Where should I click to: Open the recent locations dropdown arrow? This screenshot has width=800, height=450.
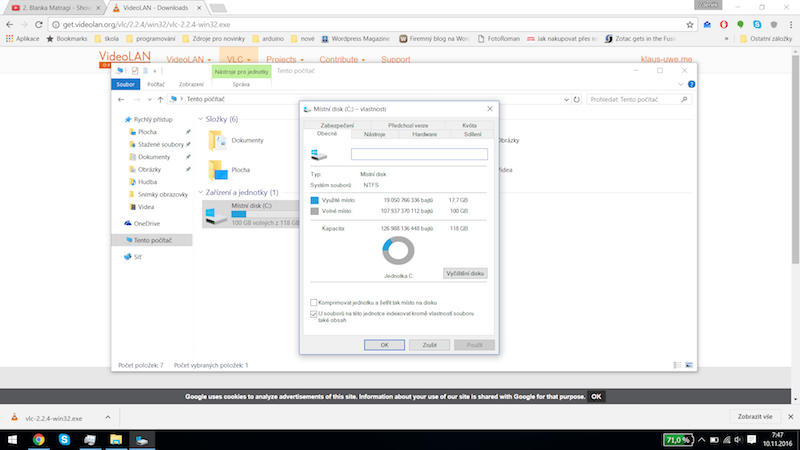pyautogui.click(x=148, y=99)
